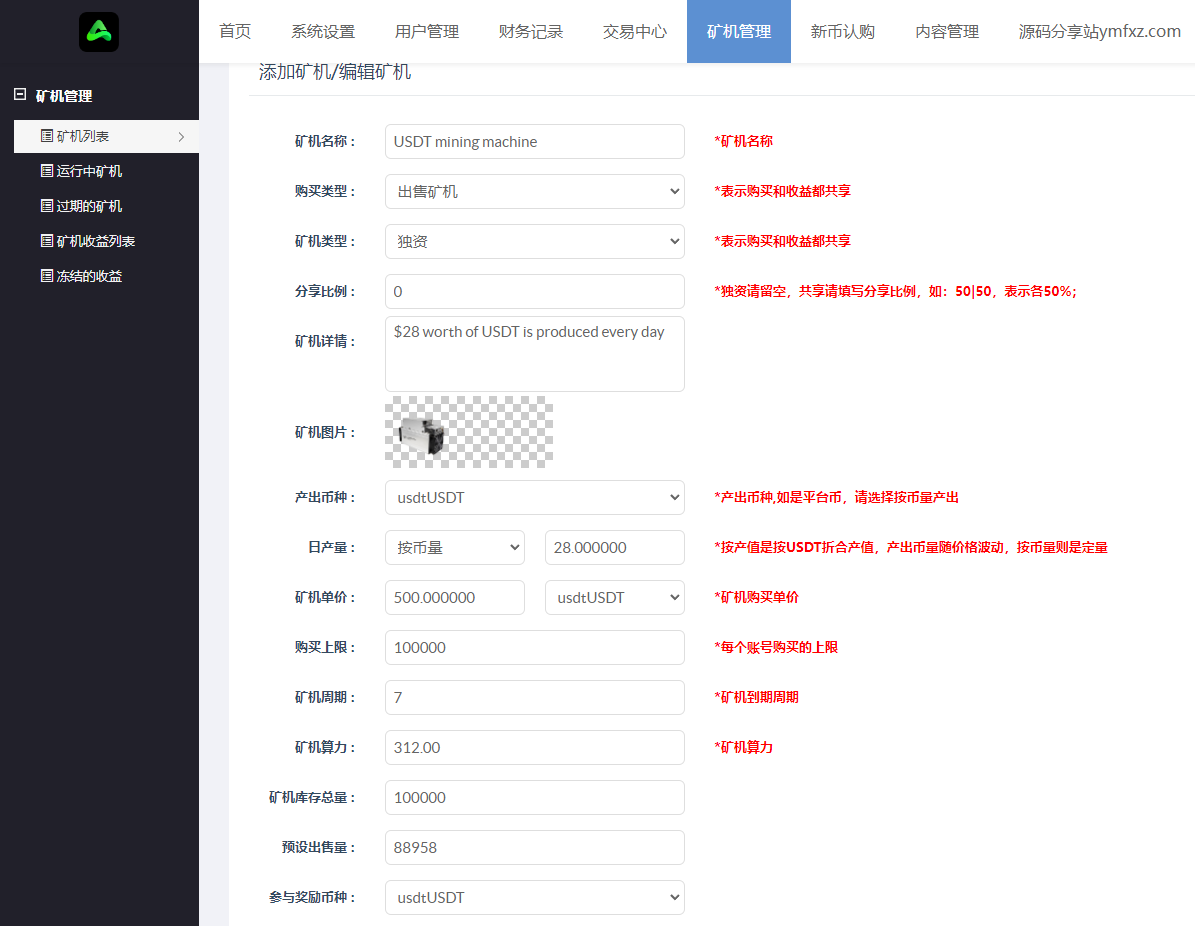Click the chevron arrow beside 矿机列表

pyautogui.click(x=181, y=137)
